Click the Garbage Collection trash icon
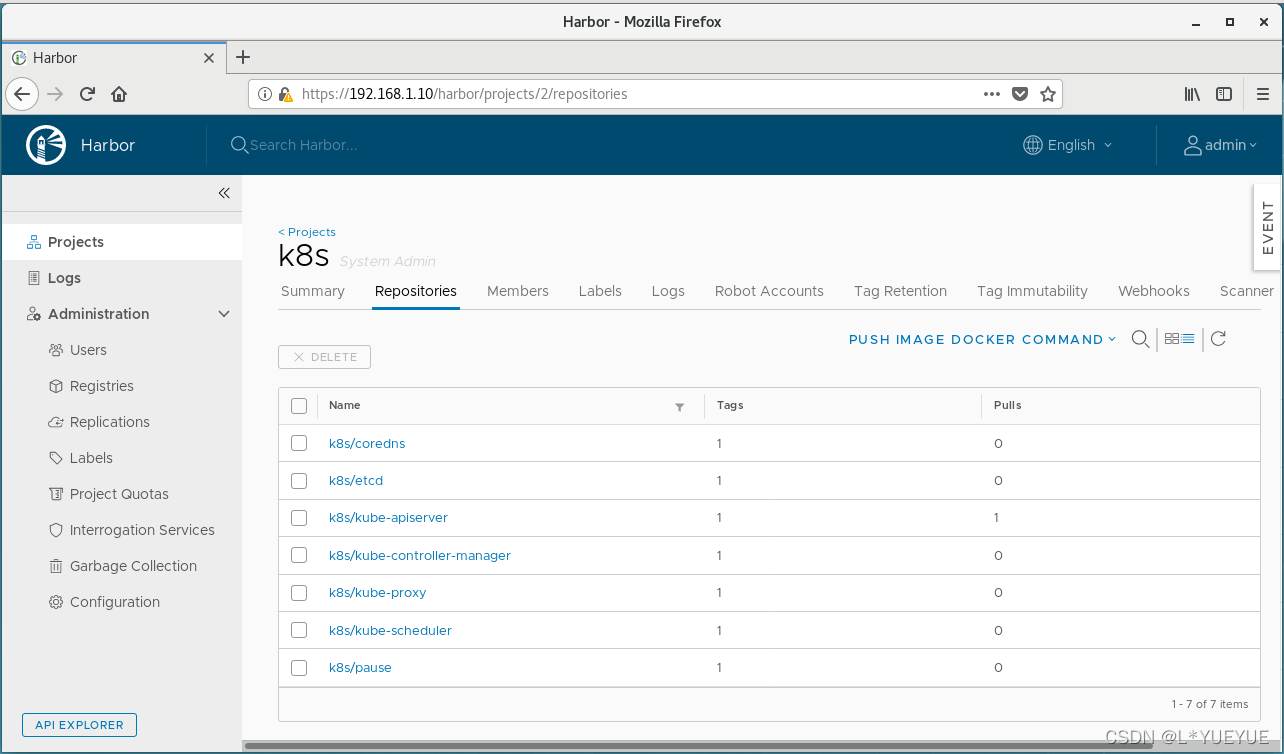 (x=56, y=566)
